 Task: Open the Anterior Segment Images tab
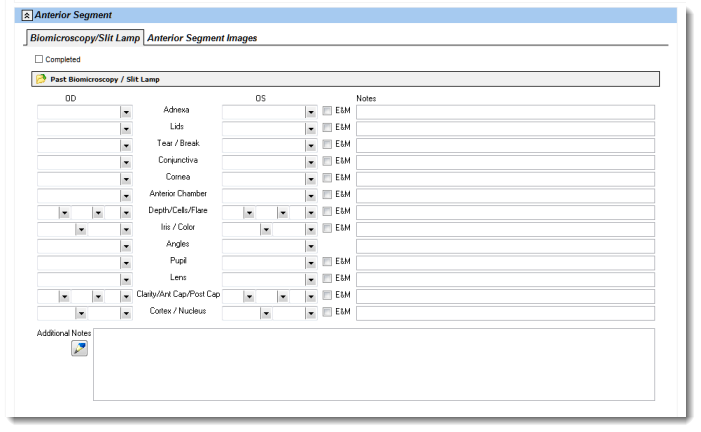tap(202, 38)
